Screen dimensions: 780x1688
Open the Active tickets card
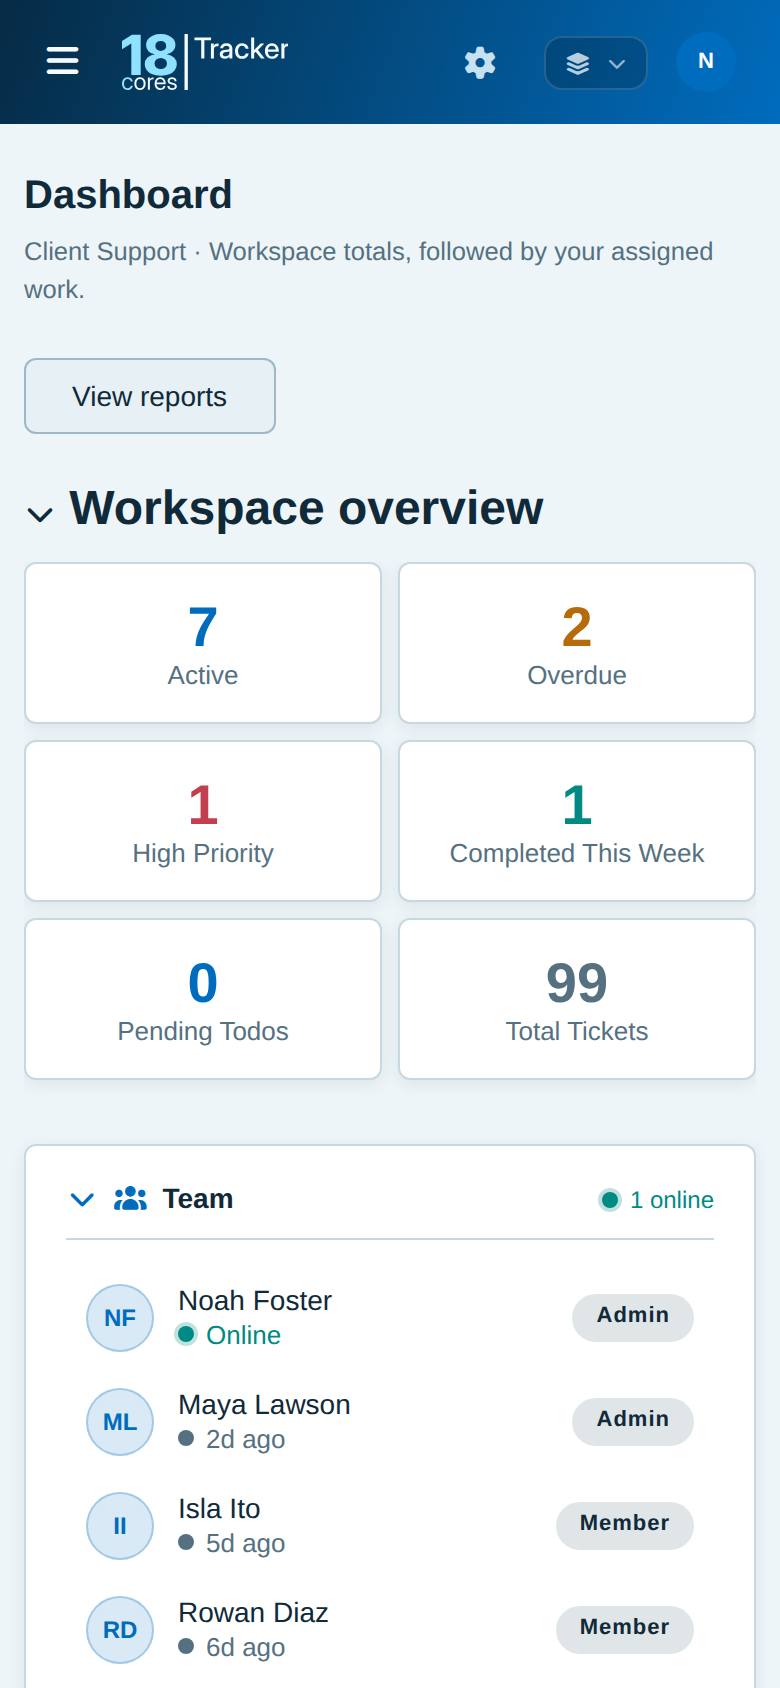click(x=203, y=643)
